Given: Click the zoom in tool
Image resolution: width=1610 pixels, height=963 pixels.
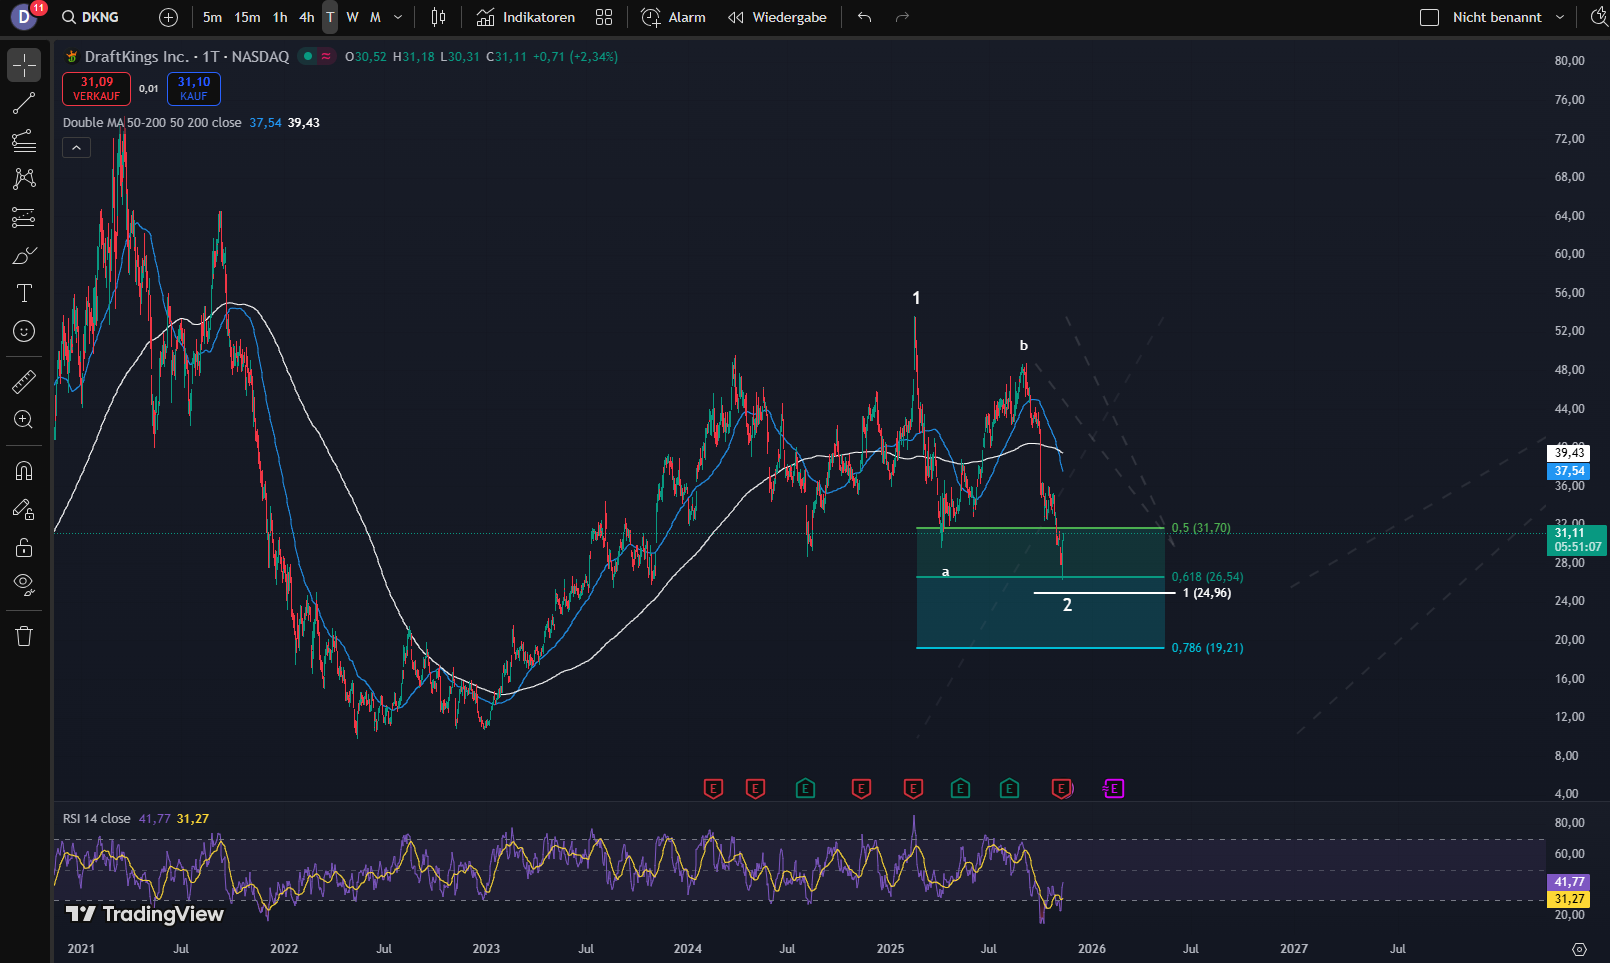Looking at the screenshot, I should coord(24,420).
